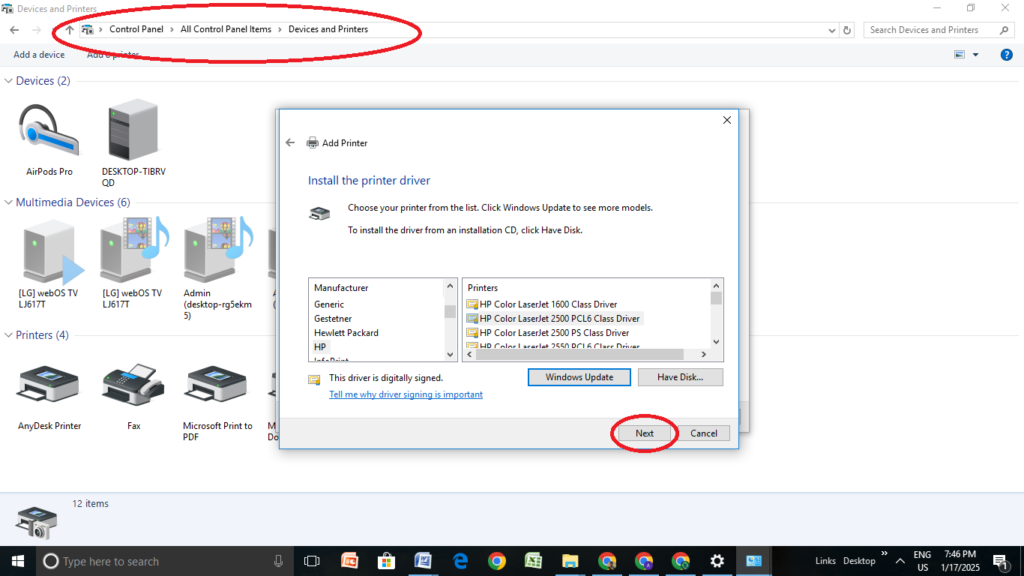Open the view options dropdown arrow
This screenshot has width=1024, height=576.
click(x=976, y=55)
